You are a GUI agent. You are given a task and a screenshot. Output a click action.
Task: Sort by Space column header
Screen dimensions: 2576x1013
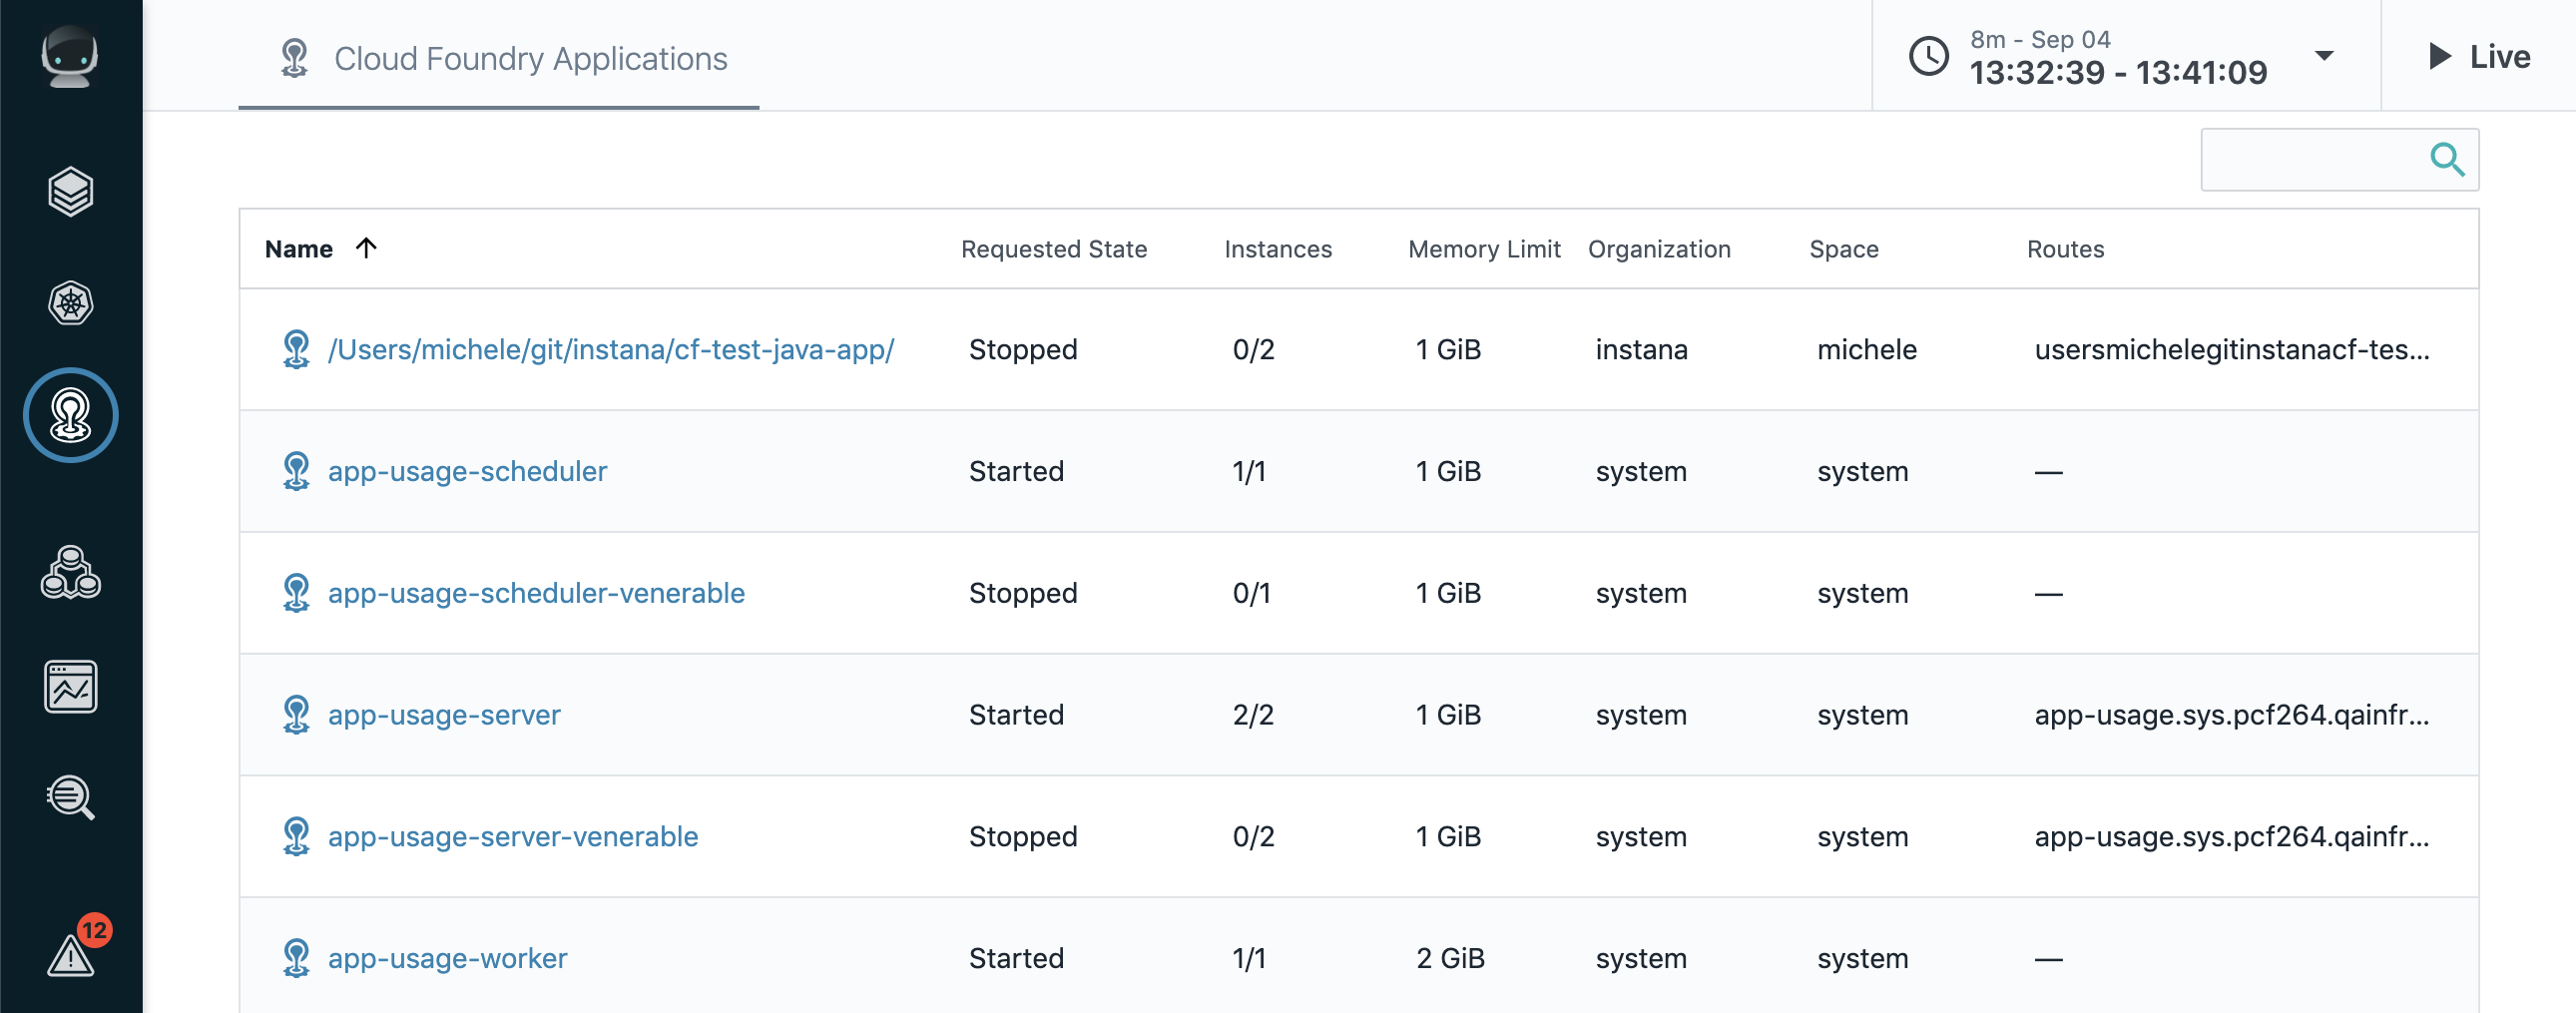pyautogui.click(x=1844, y=249)
